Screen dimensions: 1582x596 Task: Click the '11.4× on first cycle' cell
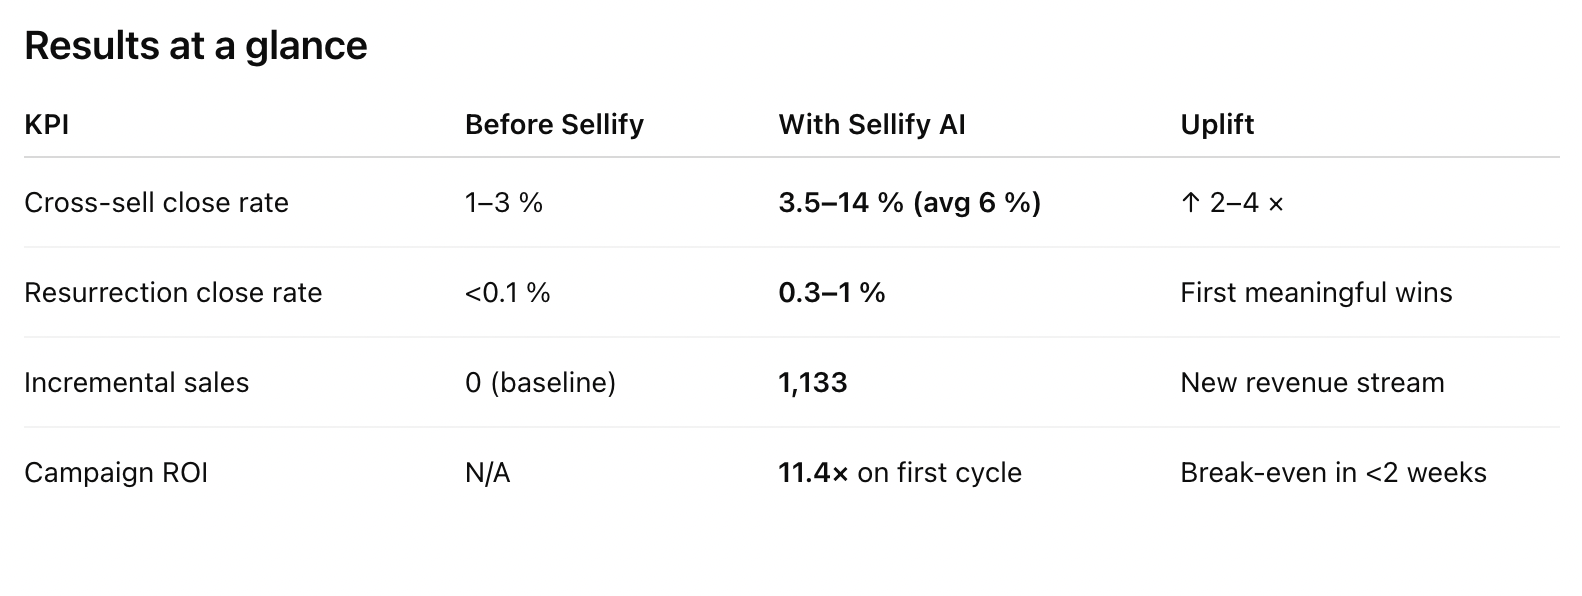[x=900, y=473]
